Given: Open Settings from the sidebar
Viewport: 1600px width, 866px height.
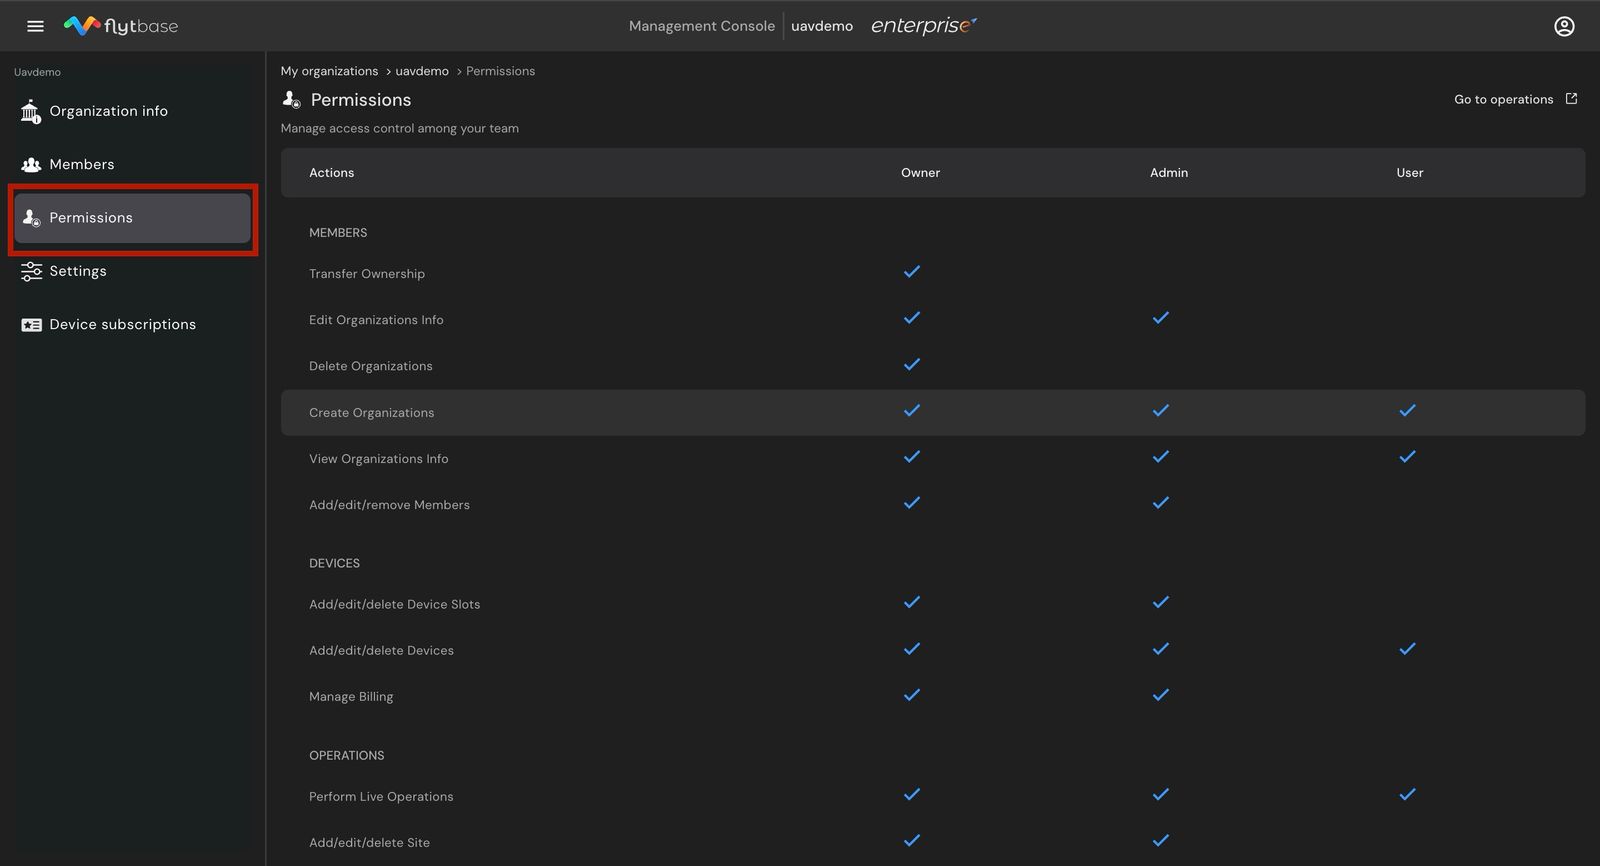Looking at the screenshot, I should pos(132,271).
